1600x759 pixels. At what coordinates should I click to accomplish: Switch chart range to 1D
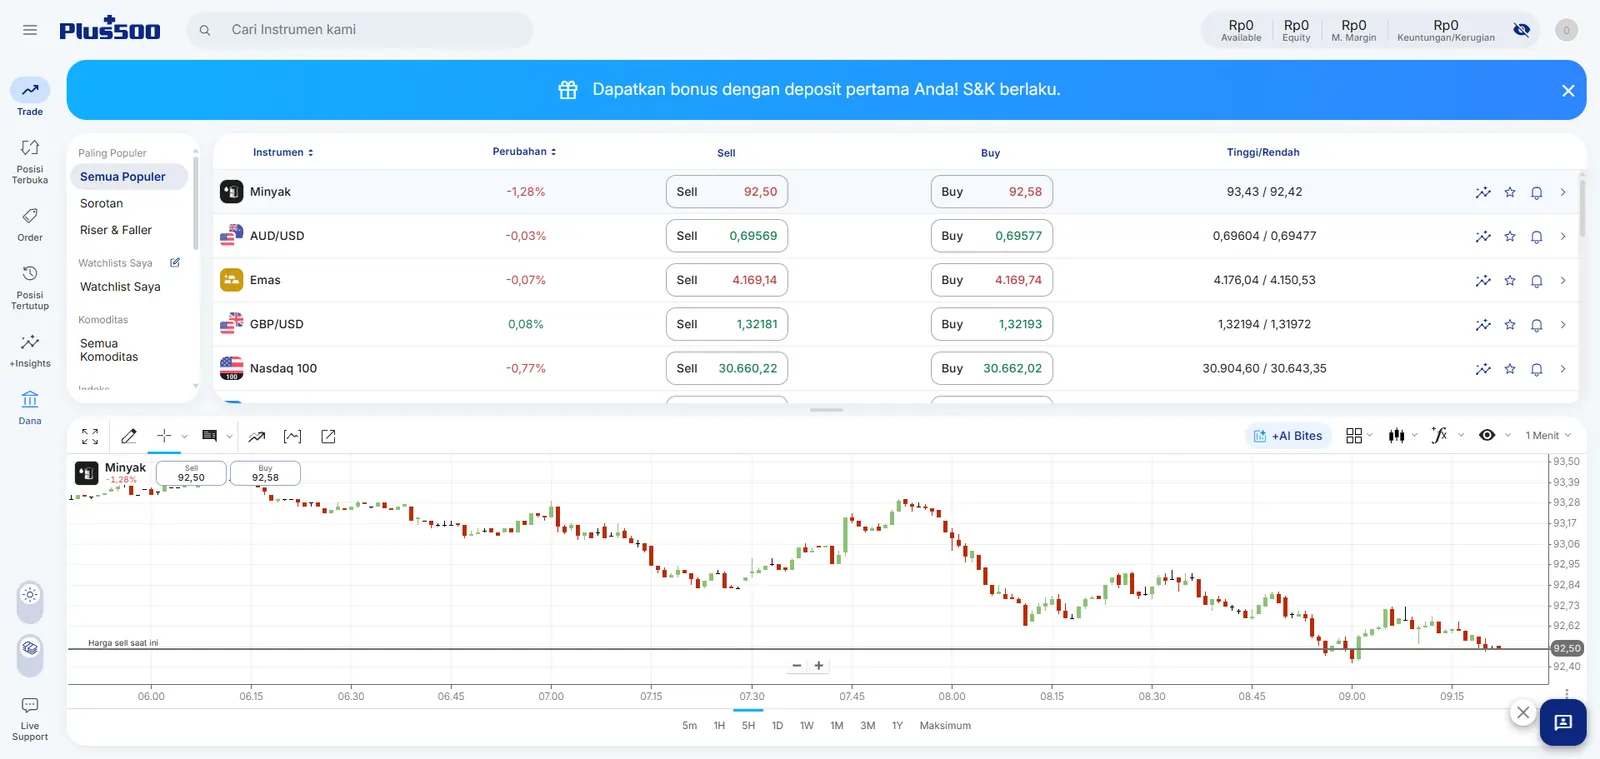(x=777, y=726)
